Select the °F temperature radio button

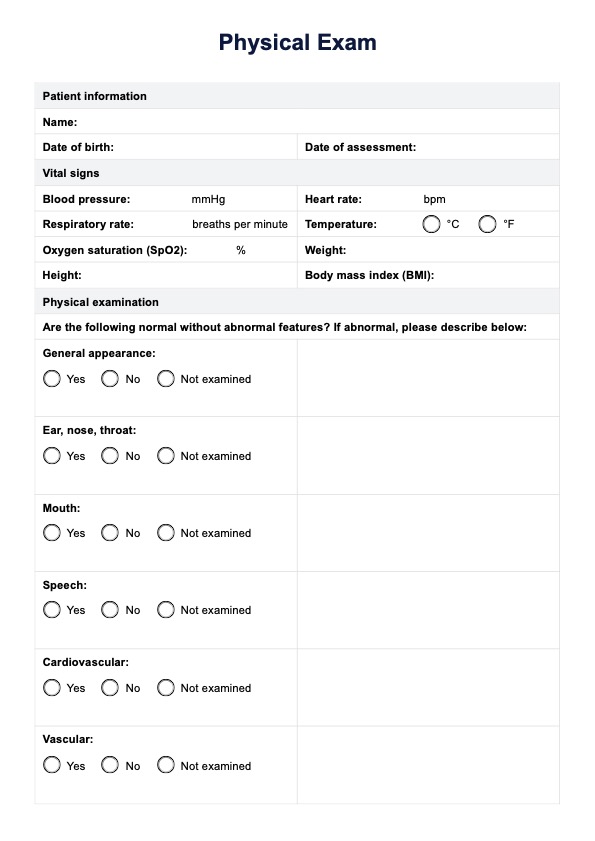tap(487, 224)
